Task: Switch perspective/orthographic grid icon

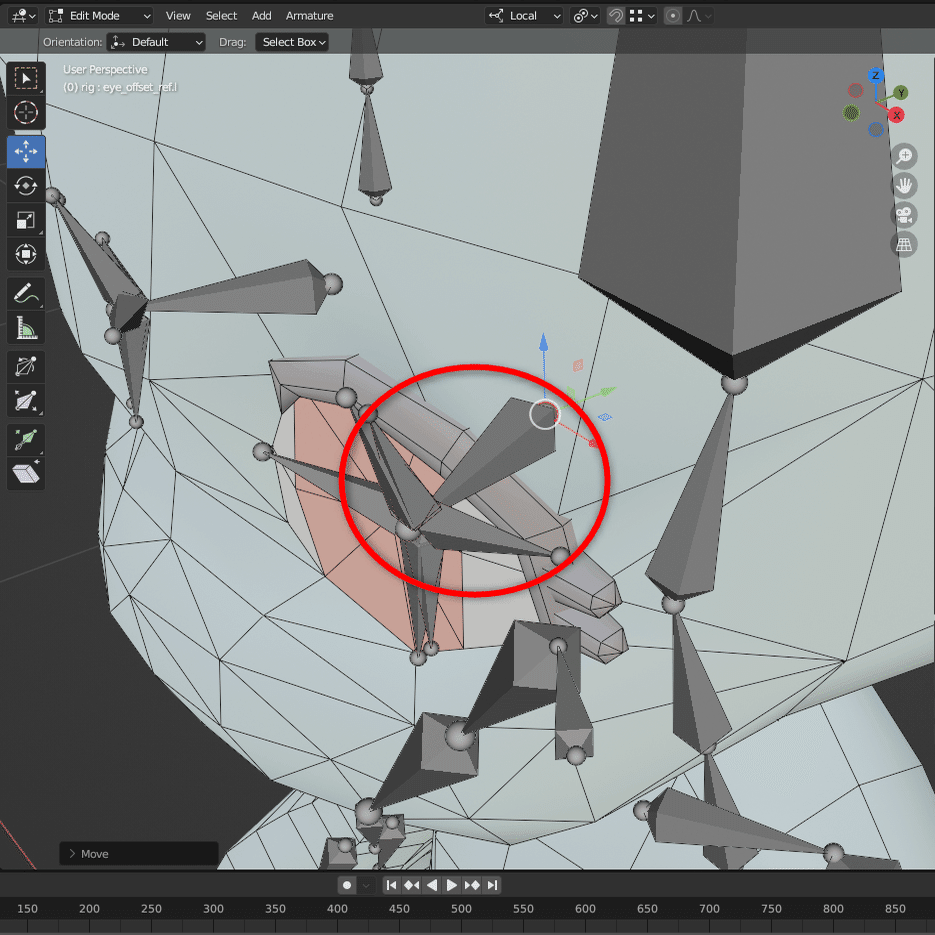Action: click(904, 244)
